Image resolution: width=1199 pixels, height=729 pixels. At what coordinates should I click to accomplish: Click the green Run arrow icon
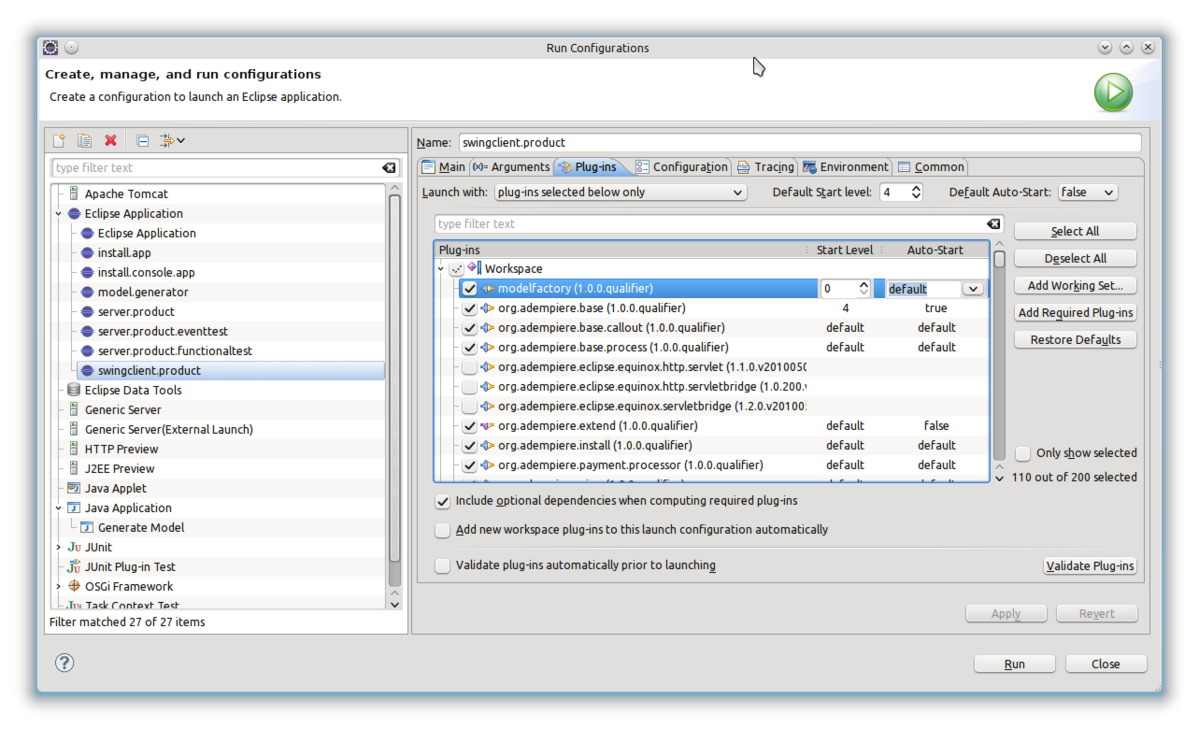pos(1113,92)
